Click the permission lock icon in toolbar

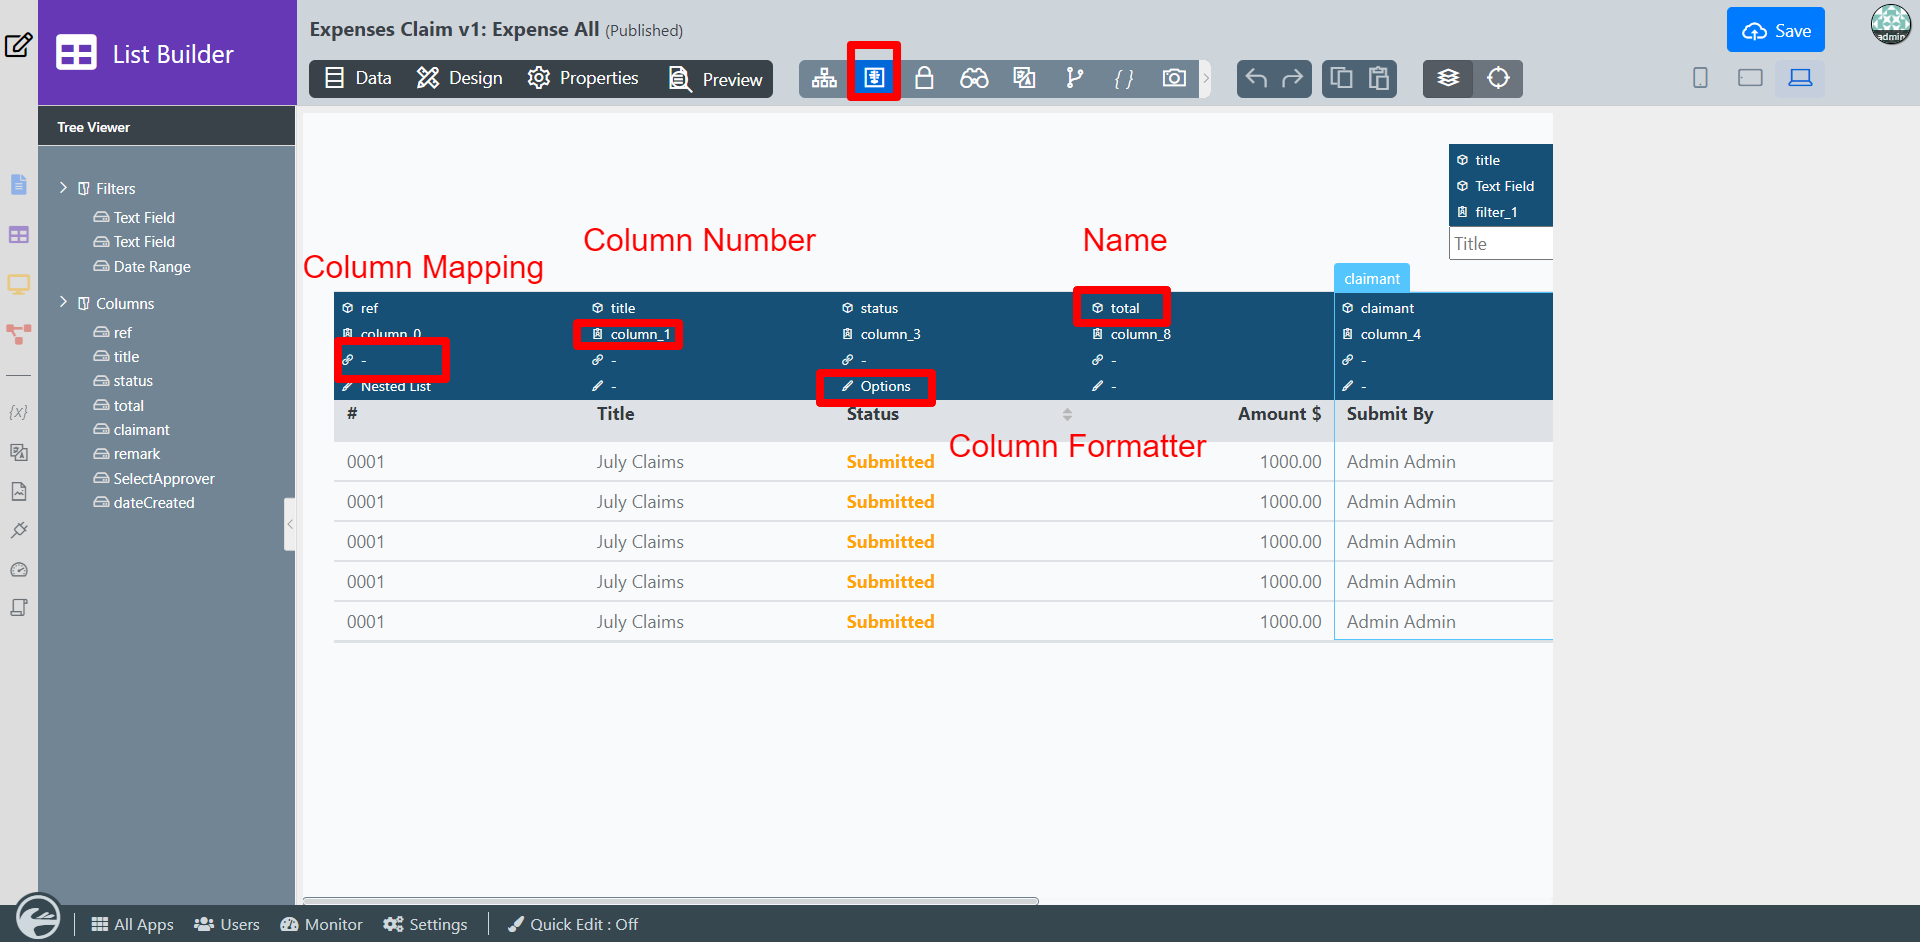click(924, 78)
